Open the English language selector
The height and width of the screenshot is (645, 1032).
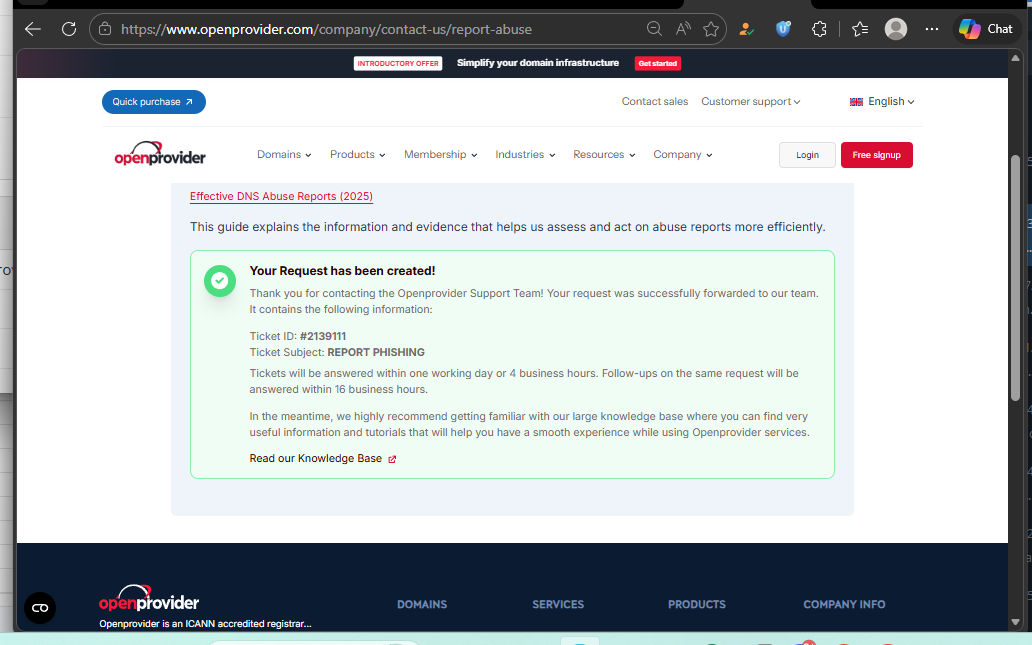coord(882,101)
